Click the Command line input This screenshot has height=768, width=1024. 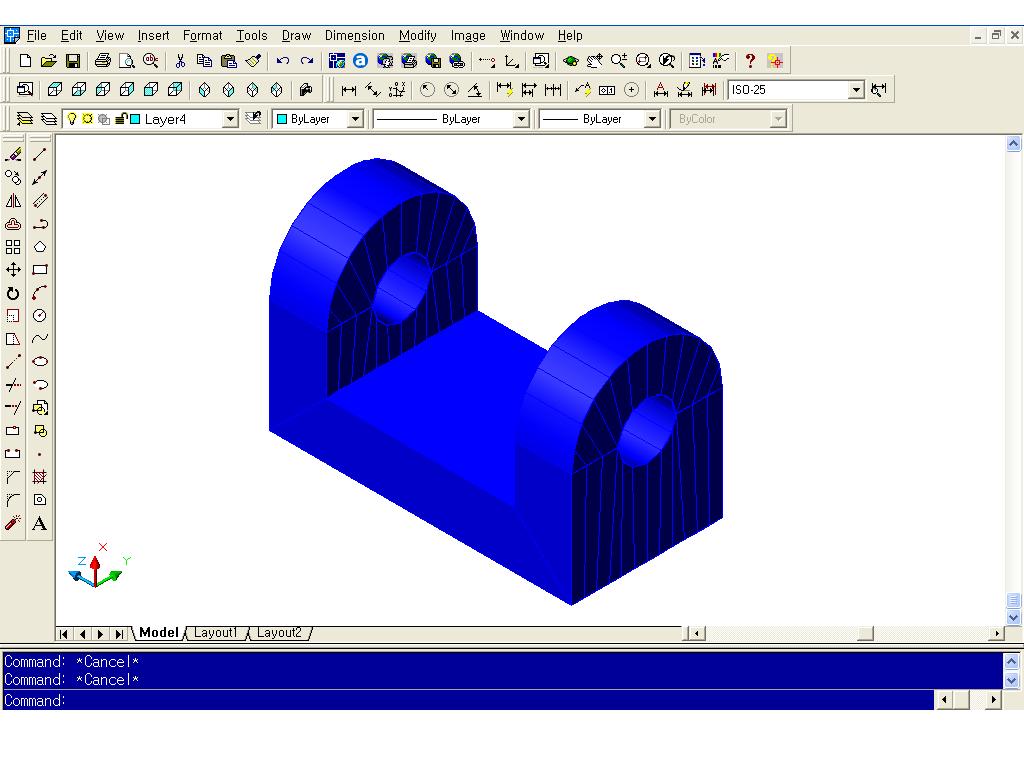click(x=468, y=700)
